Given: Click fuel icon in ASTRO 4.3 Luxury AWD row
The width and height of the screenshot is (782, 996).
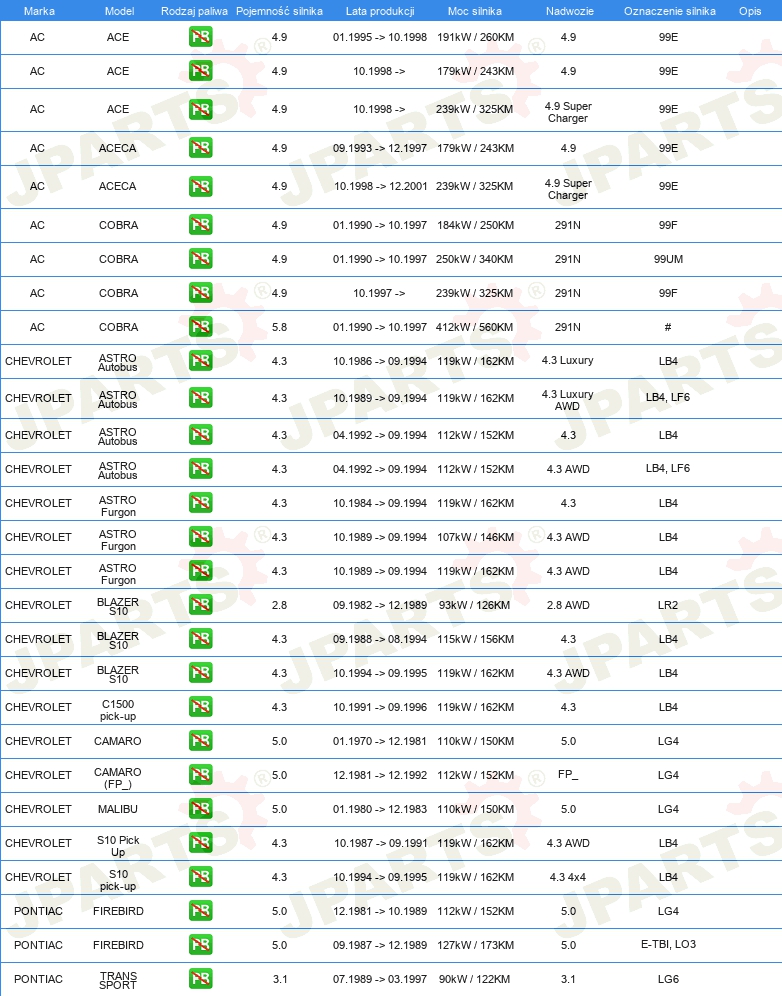Looking at the screenshot, I should [200, 398].
